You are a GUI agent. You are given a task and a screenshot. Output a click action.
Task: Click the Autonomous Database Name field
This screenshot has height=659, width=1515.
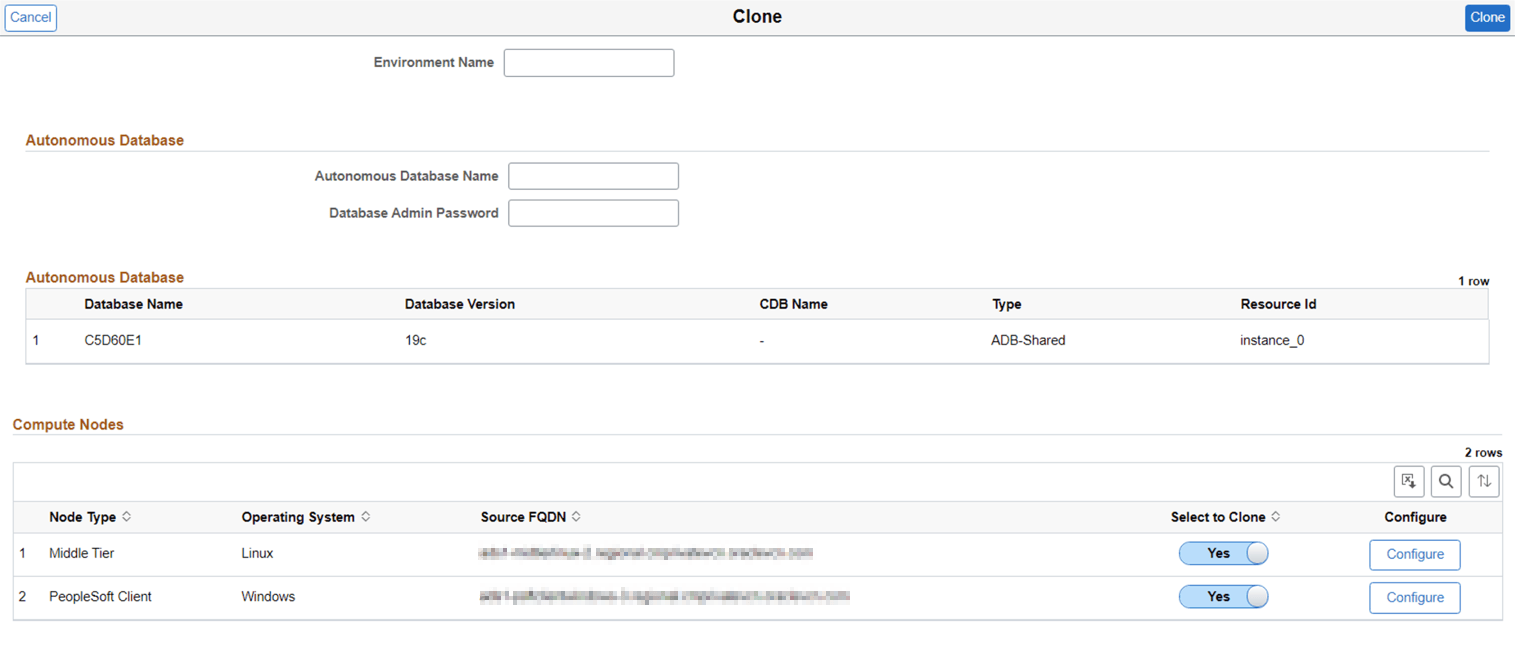(593, 175)
